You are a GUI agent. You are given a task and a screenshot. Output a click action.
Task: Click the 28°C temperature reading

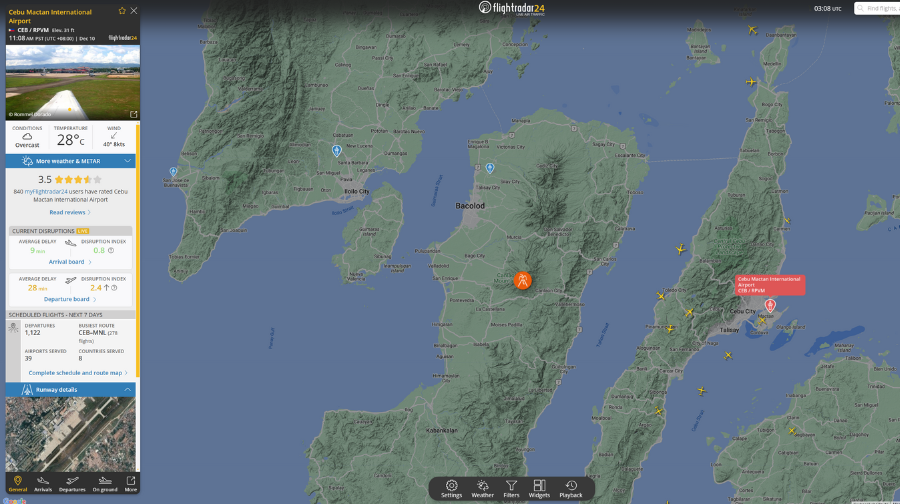tap(71, 139)
